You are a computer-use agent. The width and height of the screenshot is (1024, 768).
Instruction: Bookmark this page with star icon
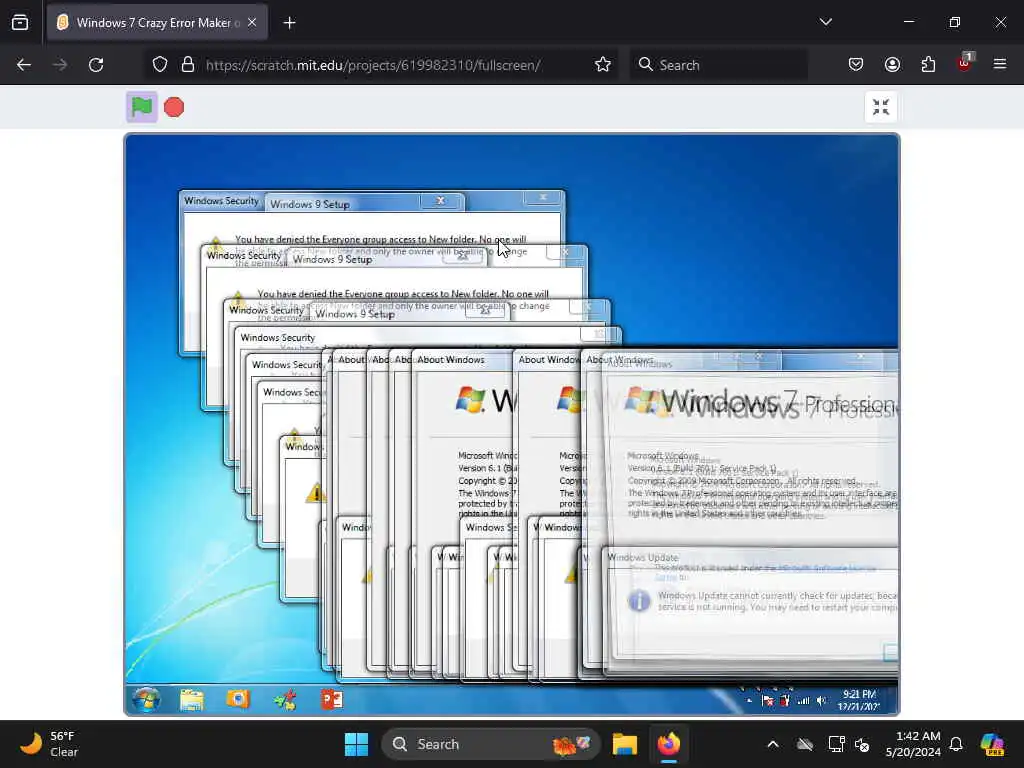click(603, 65)
